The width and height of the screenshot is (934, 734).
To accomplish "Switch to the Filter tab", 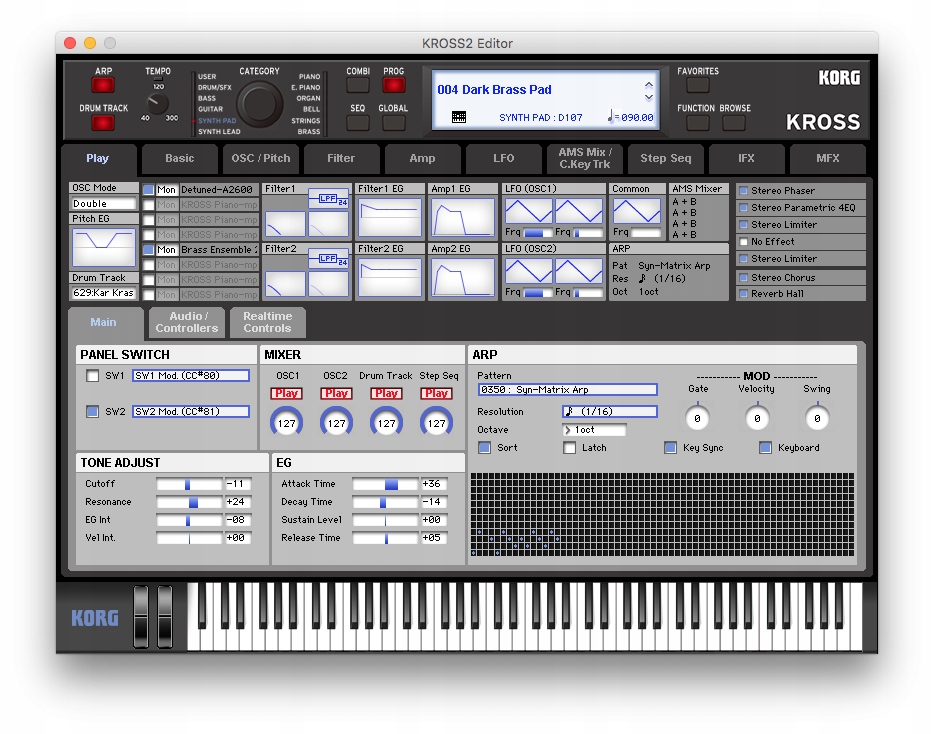I will tap(341, 158).
